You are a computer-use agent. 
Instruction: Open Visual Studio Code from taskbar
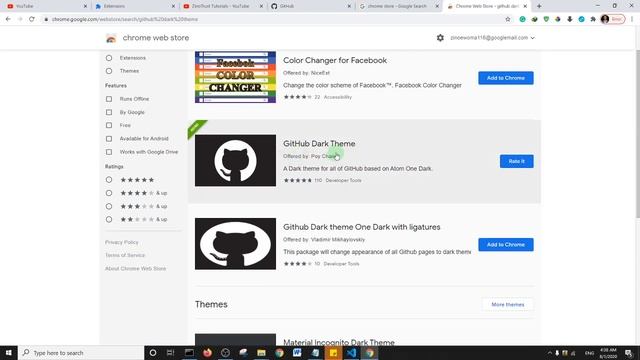click(351, 353)
